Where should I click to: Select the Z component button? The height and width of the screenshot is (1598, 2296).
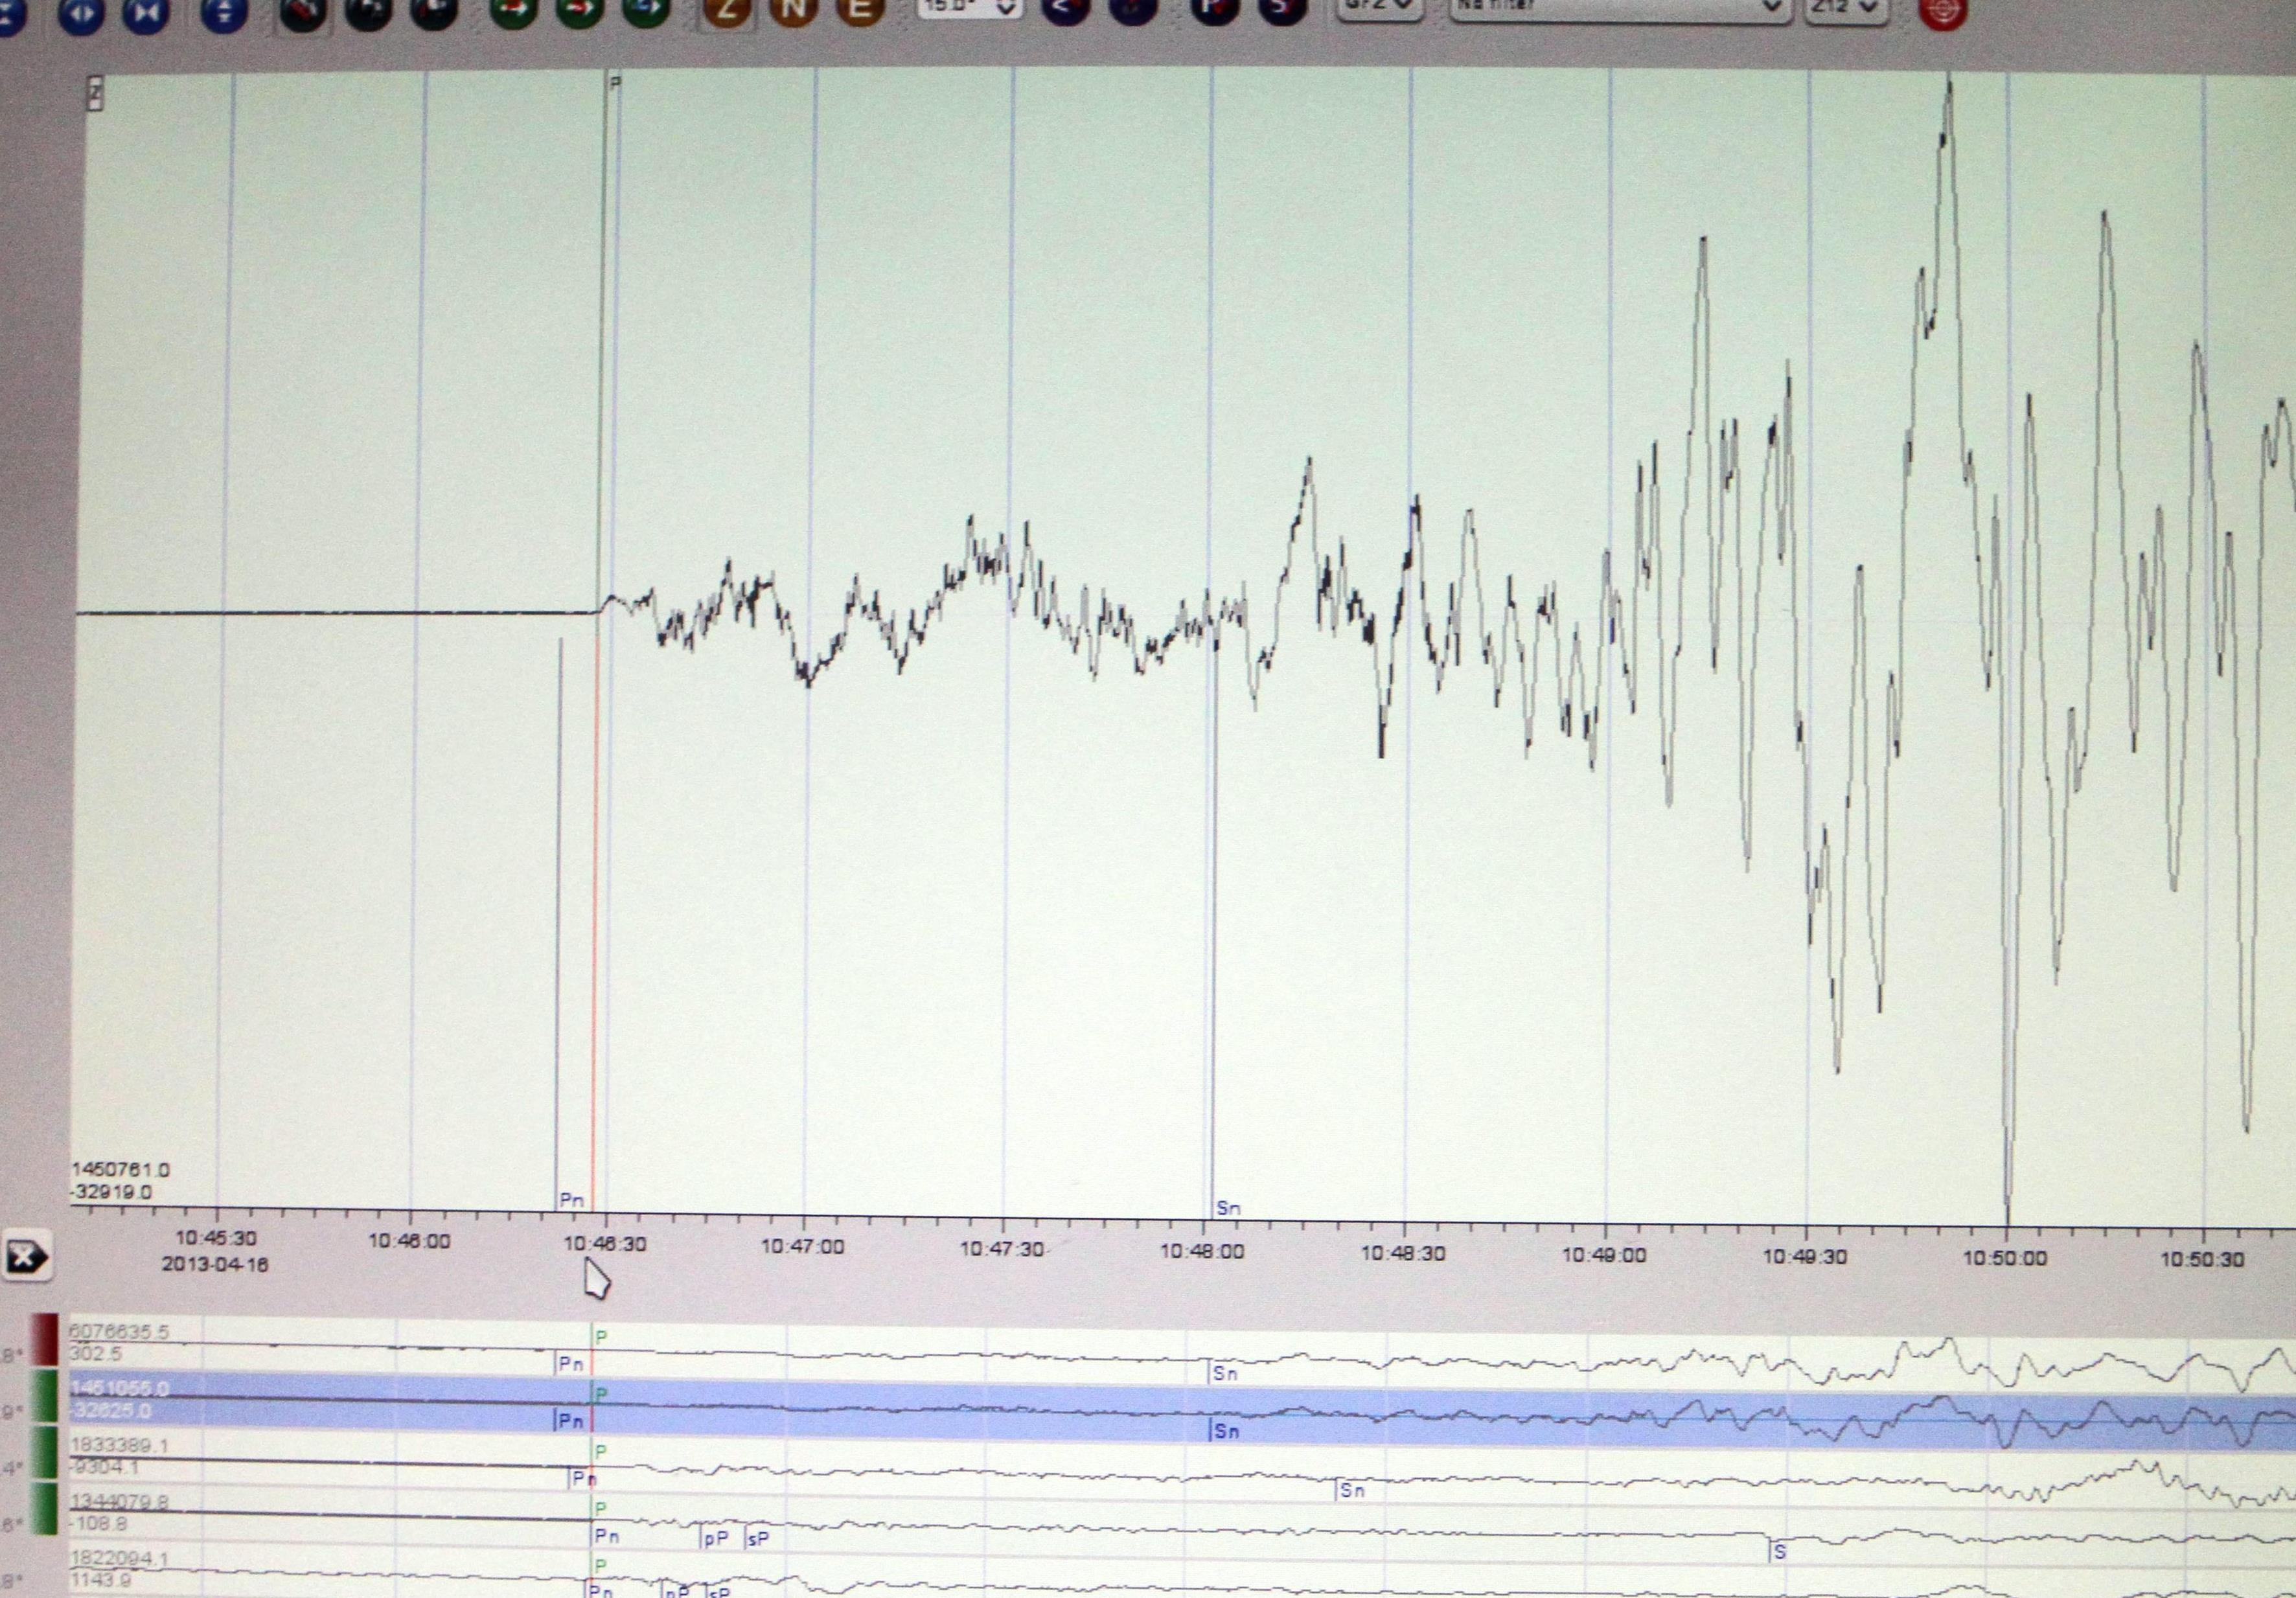tap(728, 10)
